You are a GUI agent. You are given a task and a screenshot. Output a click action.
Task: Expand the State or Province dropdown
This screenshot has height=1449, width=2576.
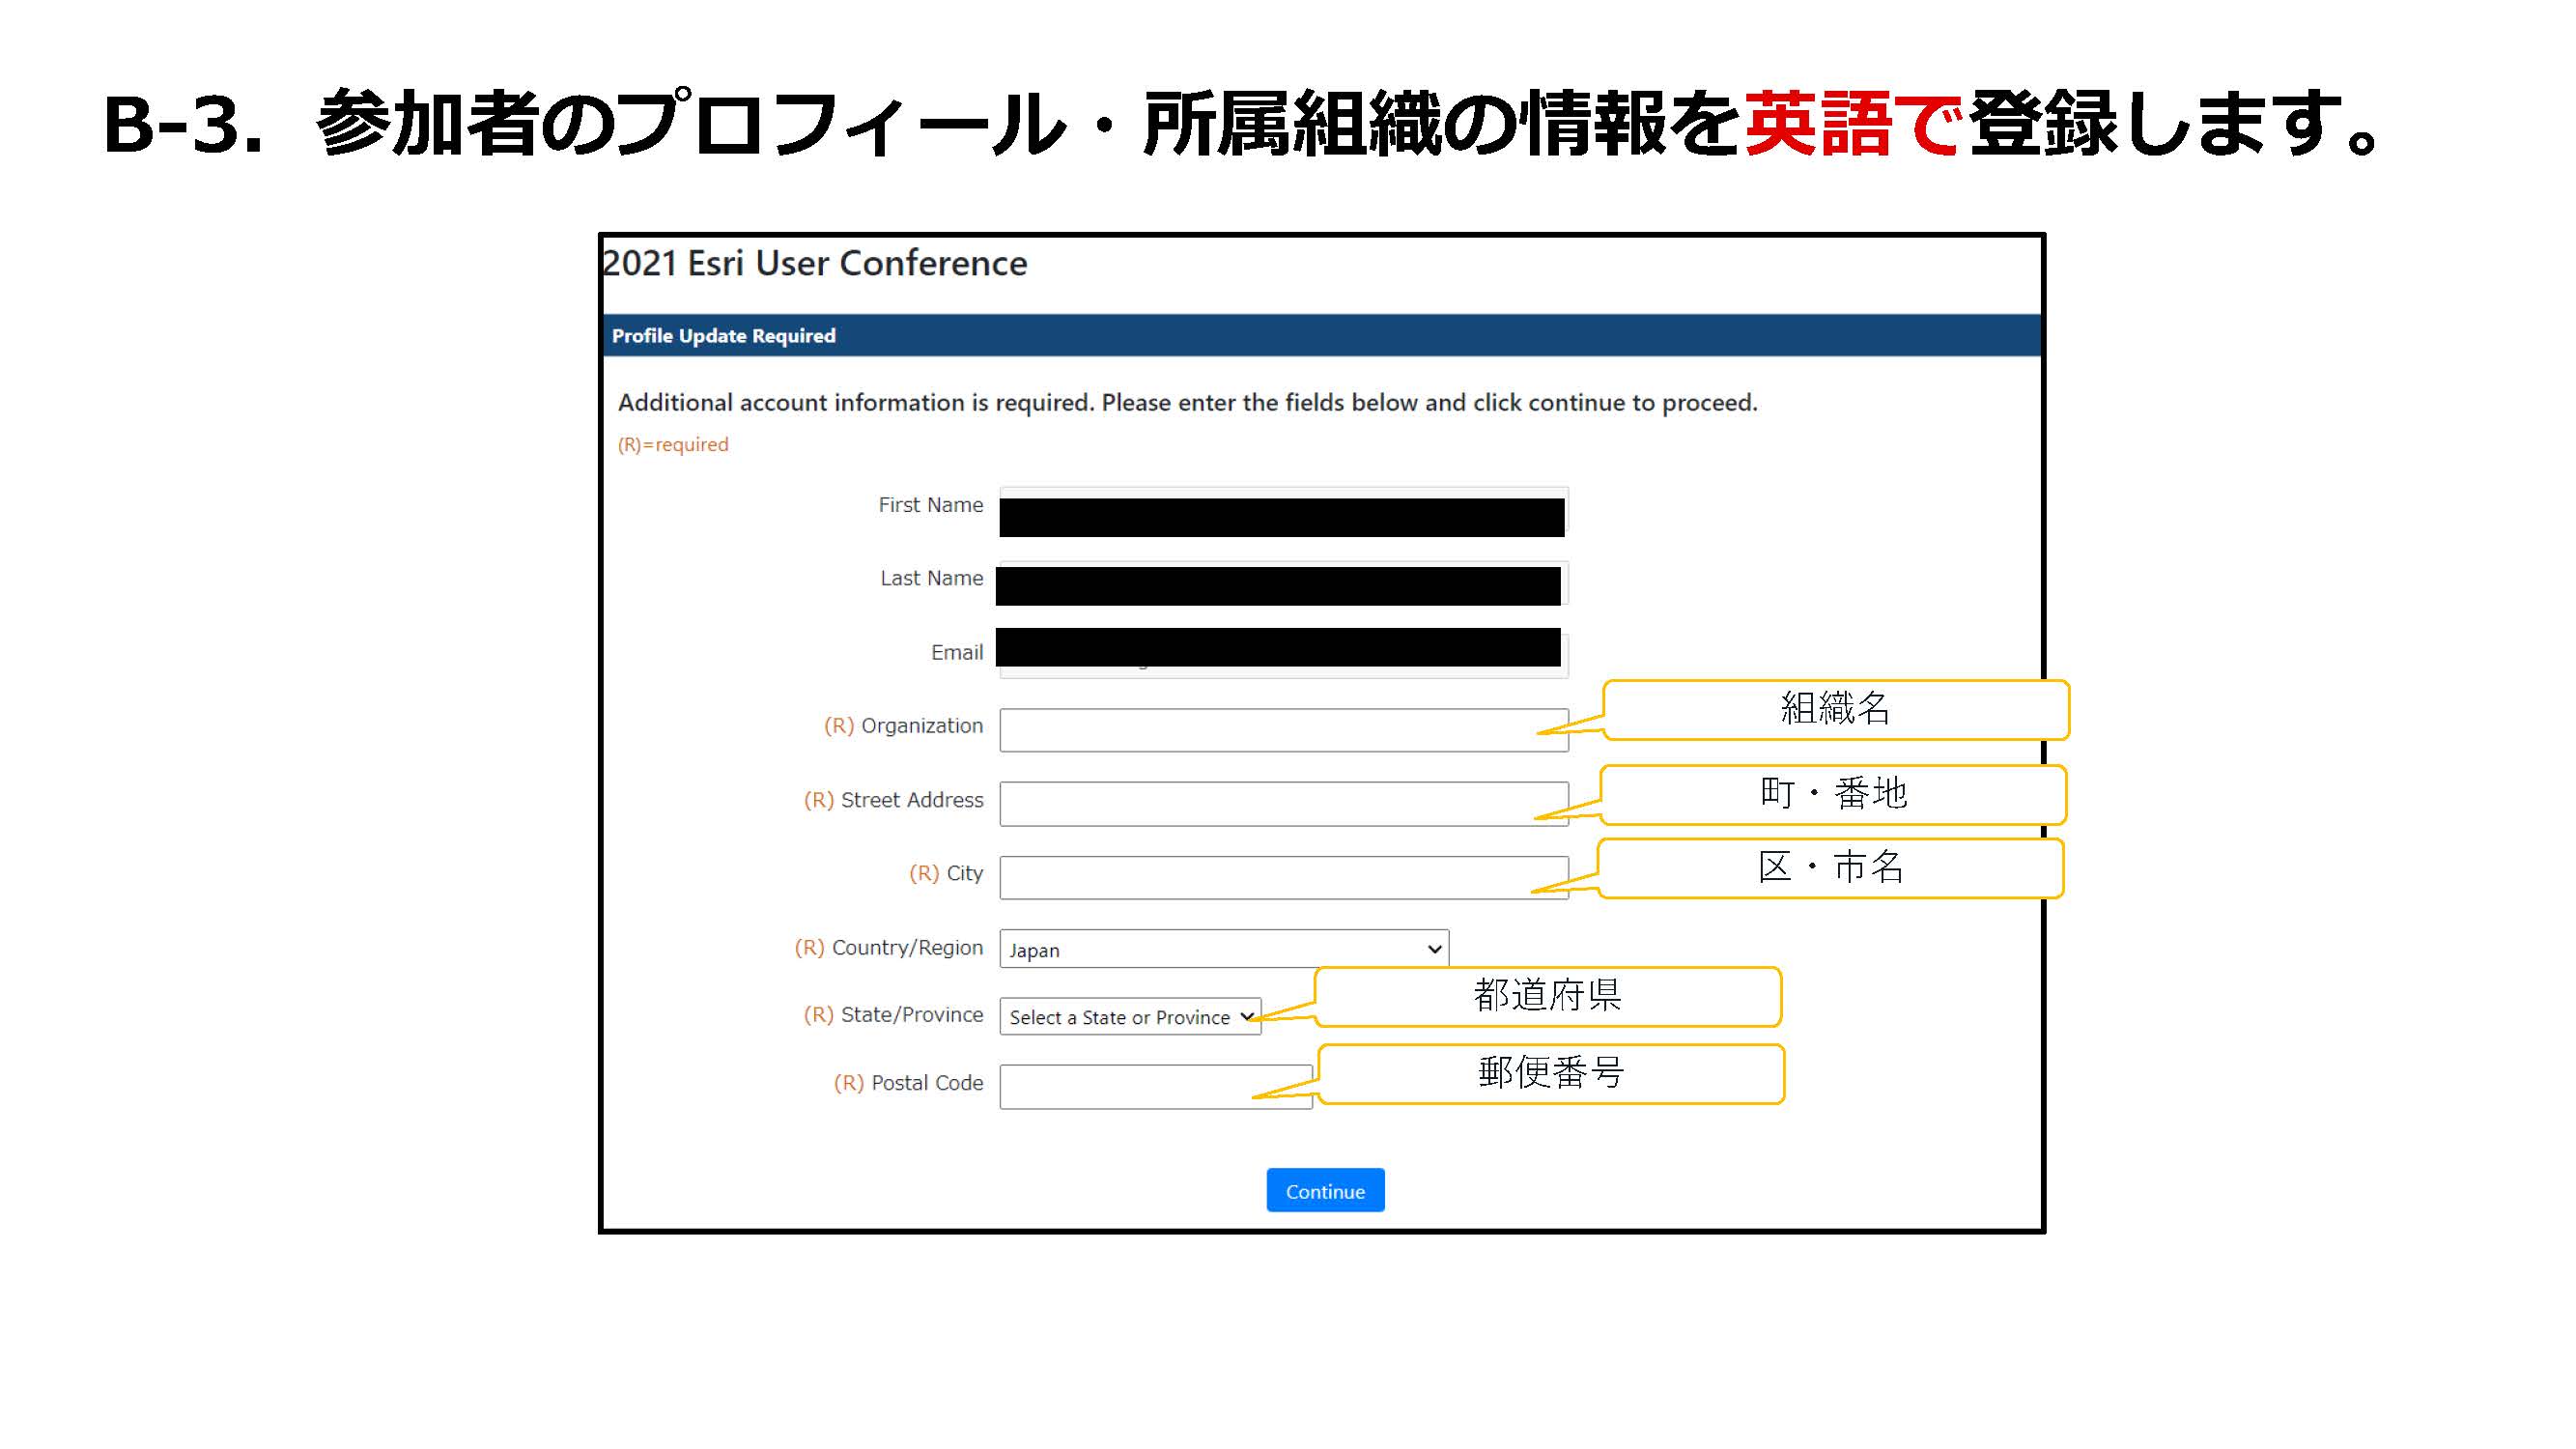1120,1016
